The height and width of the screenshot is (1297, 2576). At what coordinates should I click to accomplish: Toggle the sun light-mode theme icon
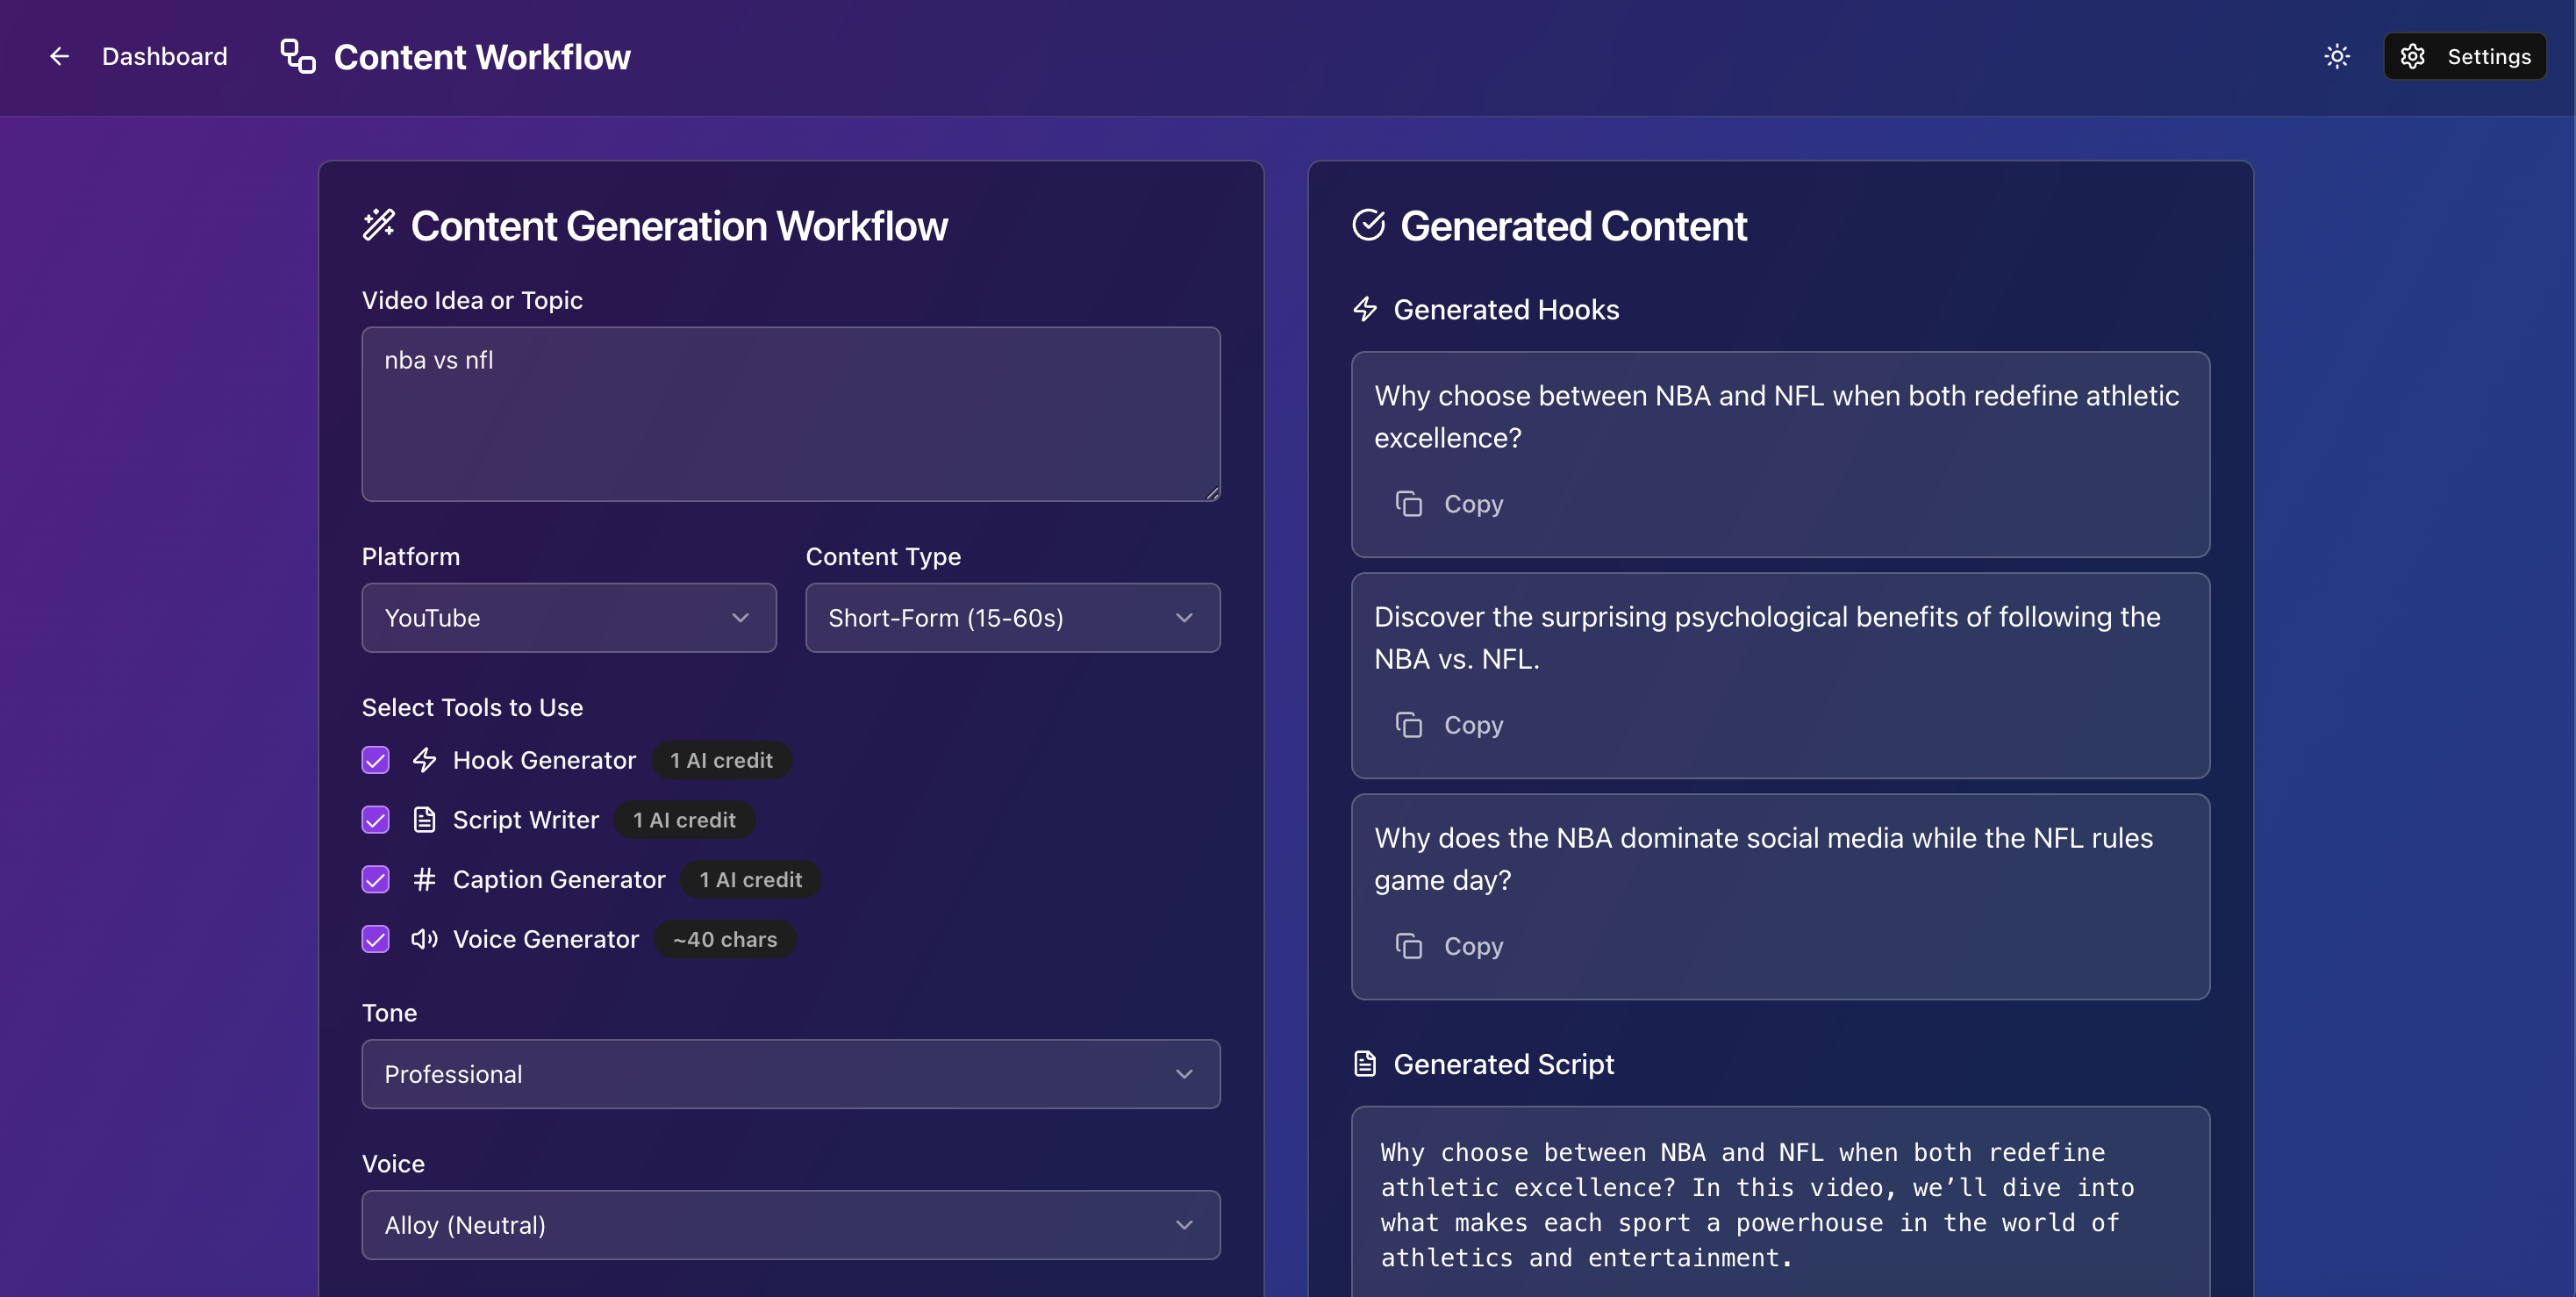[2336, 57]
